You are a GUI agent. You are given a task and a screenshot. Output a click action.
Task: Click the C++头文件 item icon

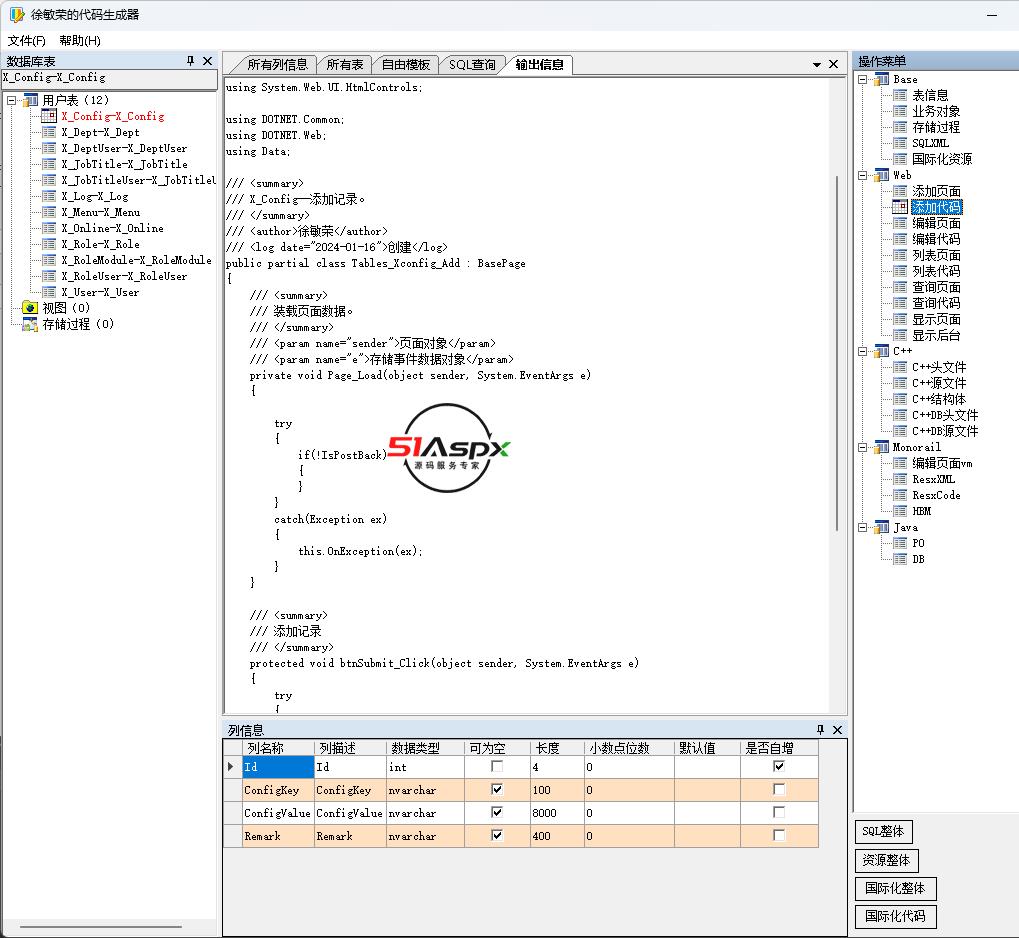tap(900, 367)
